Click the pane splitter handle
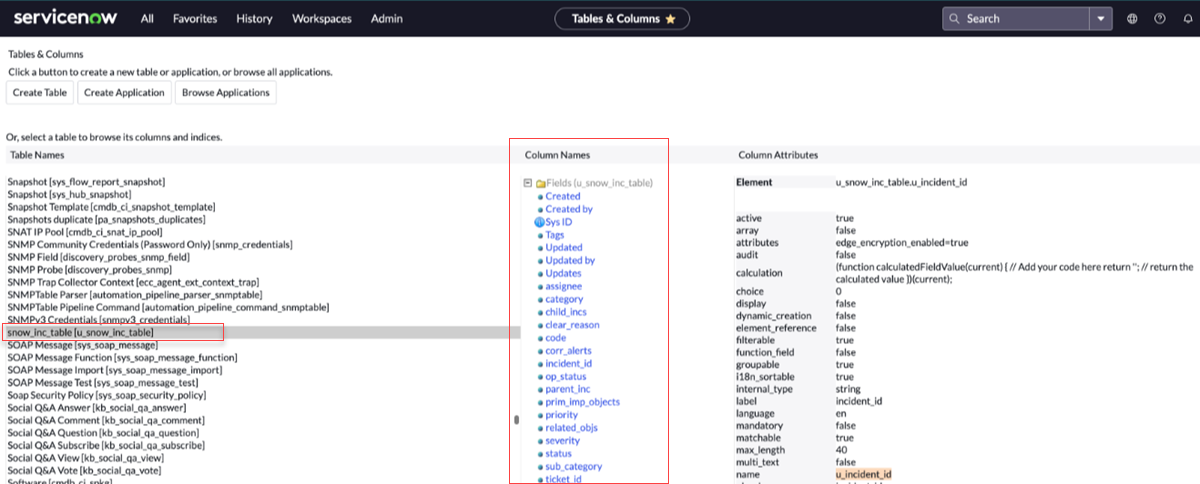This screenshot has width=1200, height=484. tap(516, 420)
